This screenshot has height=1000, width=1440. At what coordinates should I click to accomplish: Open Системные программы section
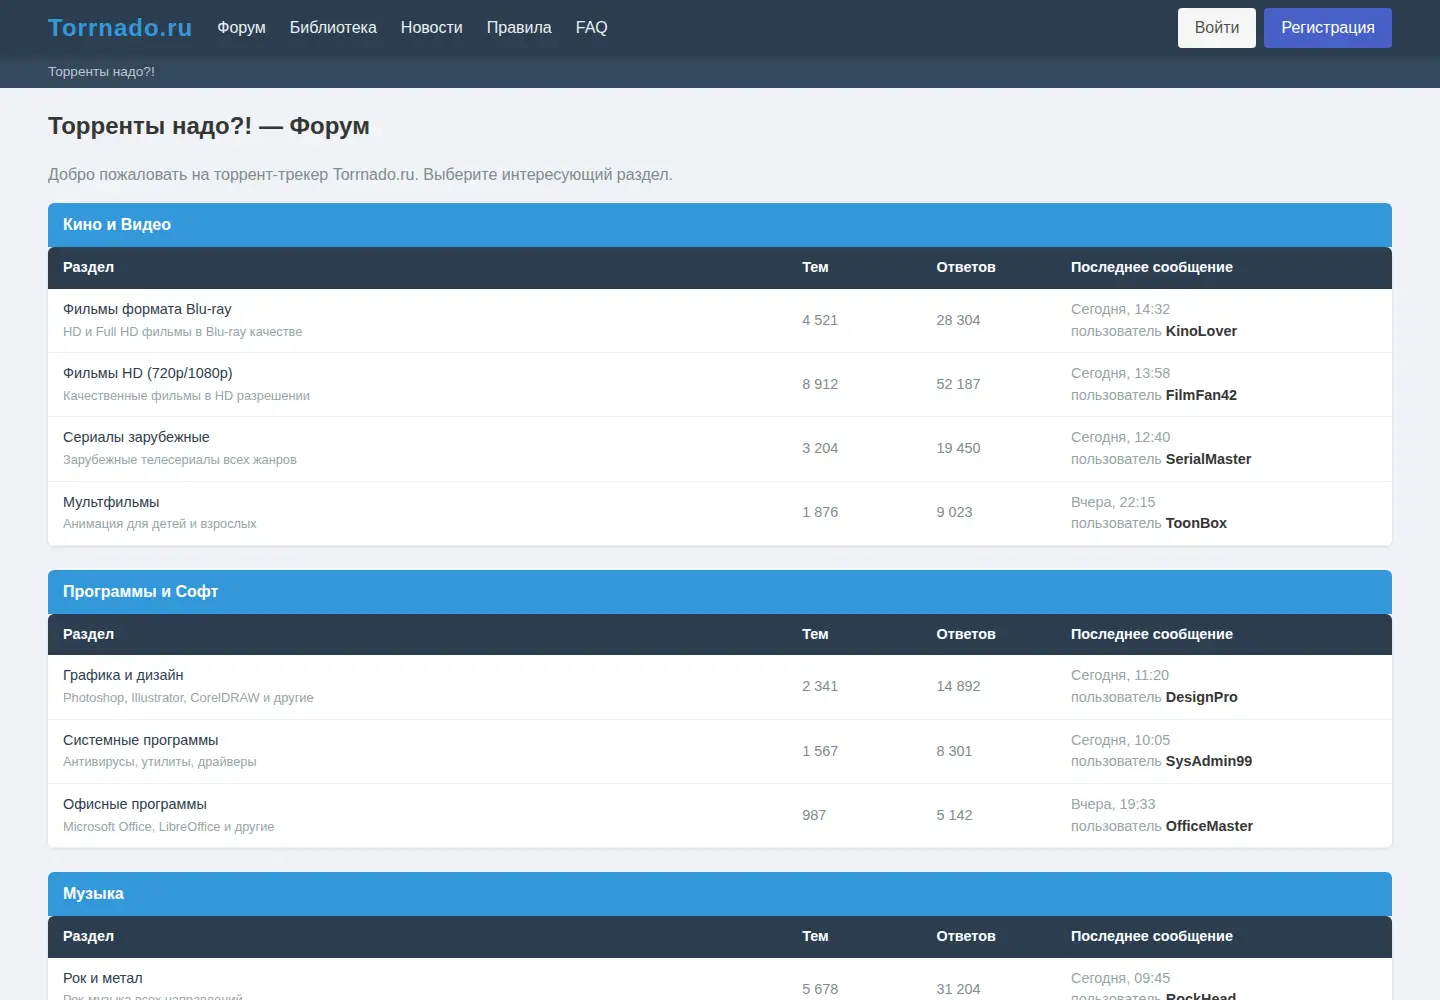(140, 740)
